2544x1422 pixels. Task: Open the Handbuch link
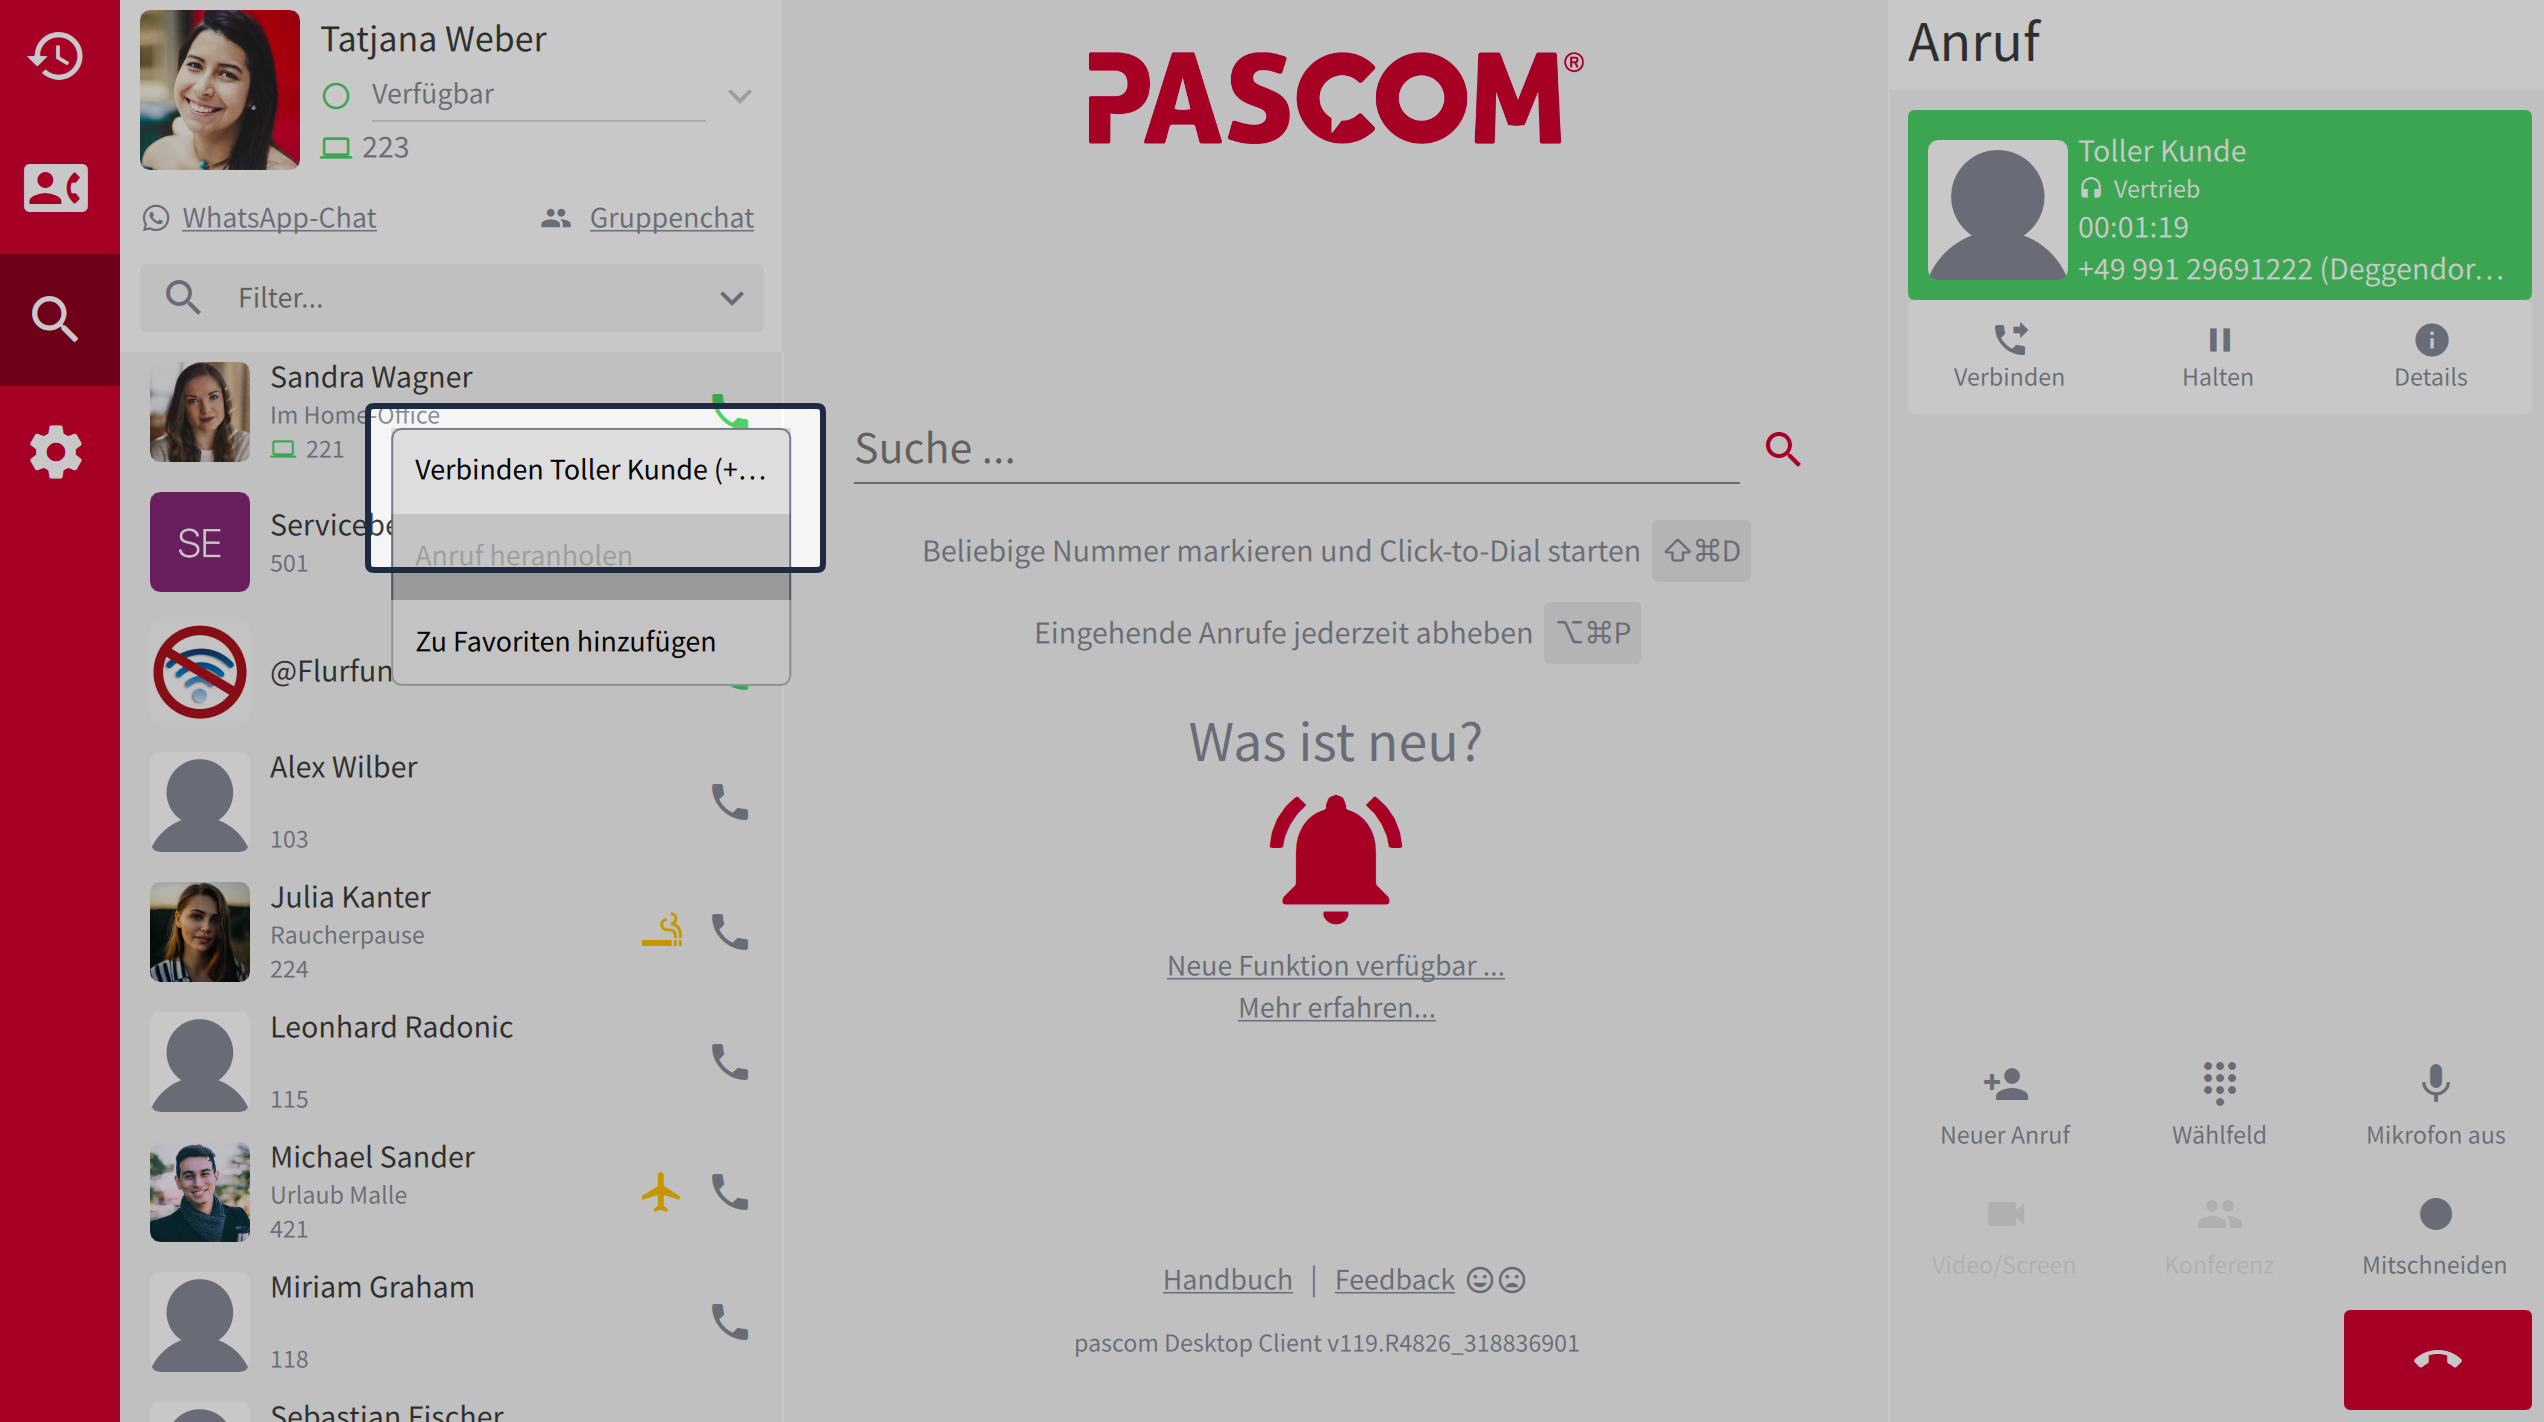1227,1280
